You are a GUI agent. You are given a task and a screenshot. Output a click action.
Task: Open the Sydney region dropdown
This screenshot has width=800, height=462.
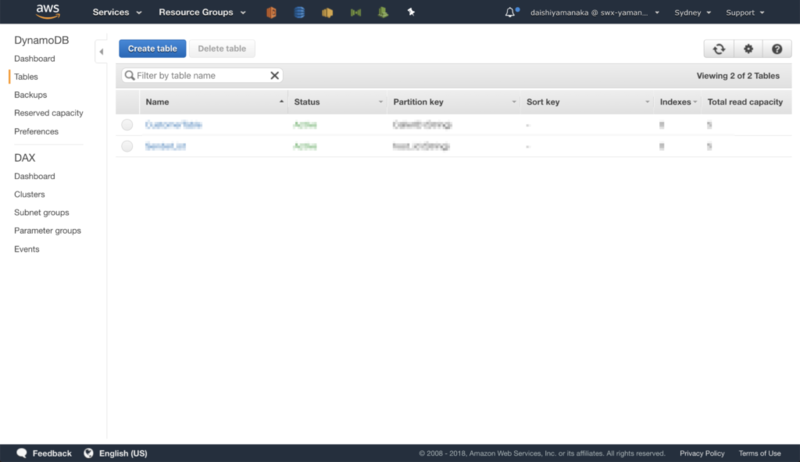[692, 12]
